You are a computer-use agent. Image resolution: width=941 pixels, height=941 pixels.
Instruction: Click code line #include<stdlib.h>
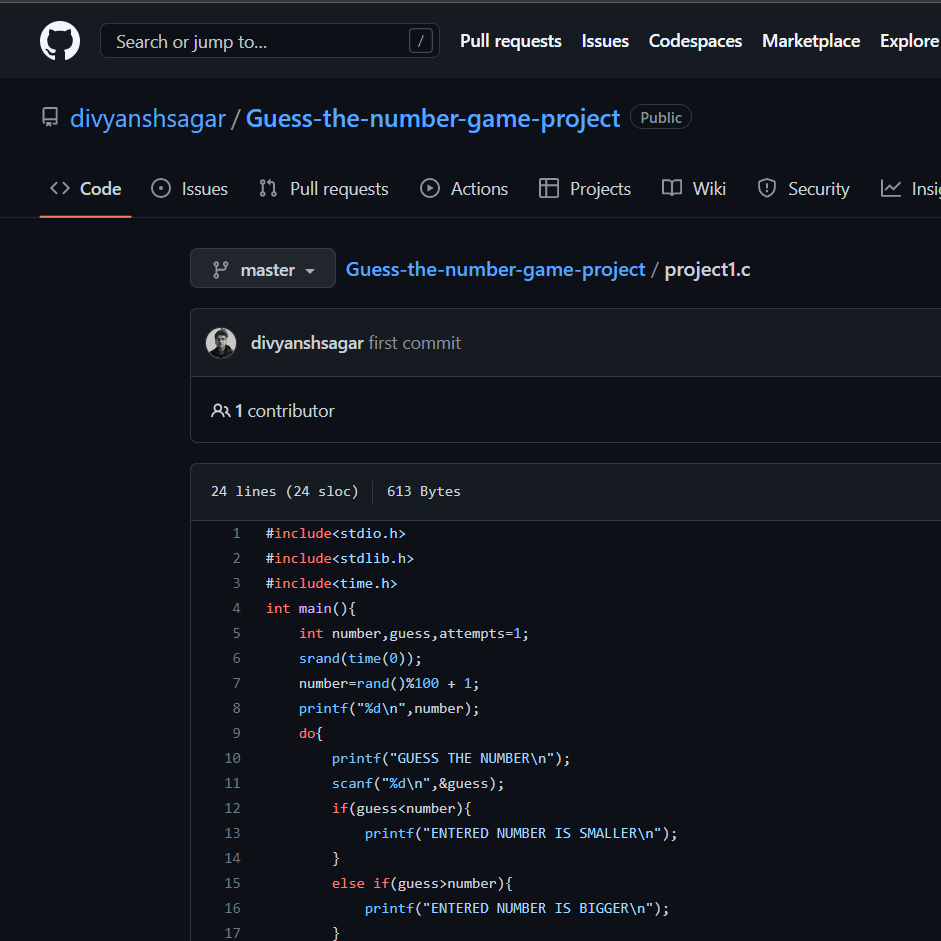[340, 558]
